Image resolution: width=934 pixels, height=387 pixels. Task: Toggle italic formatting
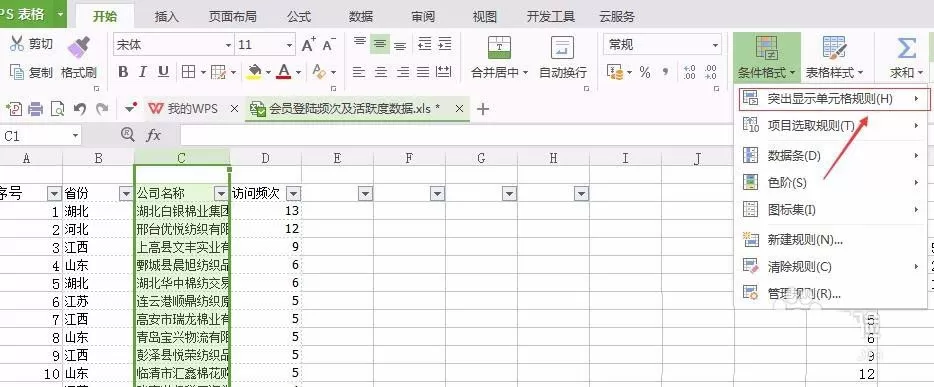point(143,72)
